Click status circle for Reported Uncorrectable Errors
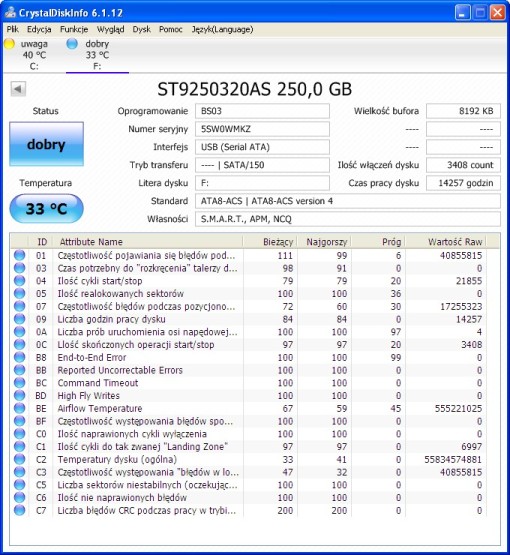This screenshot has width=510, height=555. point(19,370)
